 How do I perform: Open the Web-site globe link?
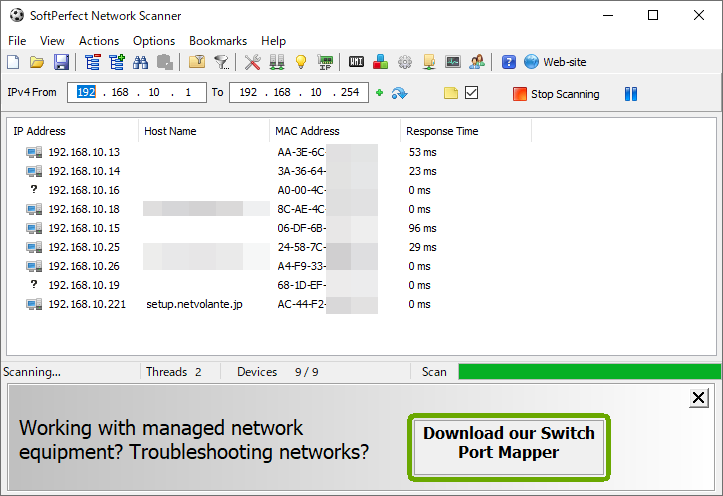(x=555, y=62)
